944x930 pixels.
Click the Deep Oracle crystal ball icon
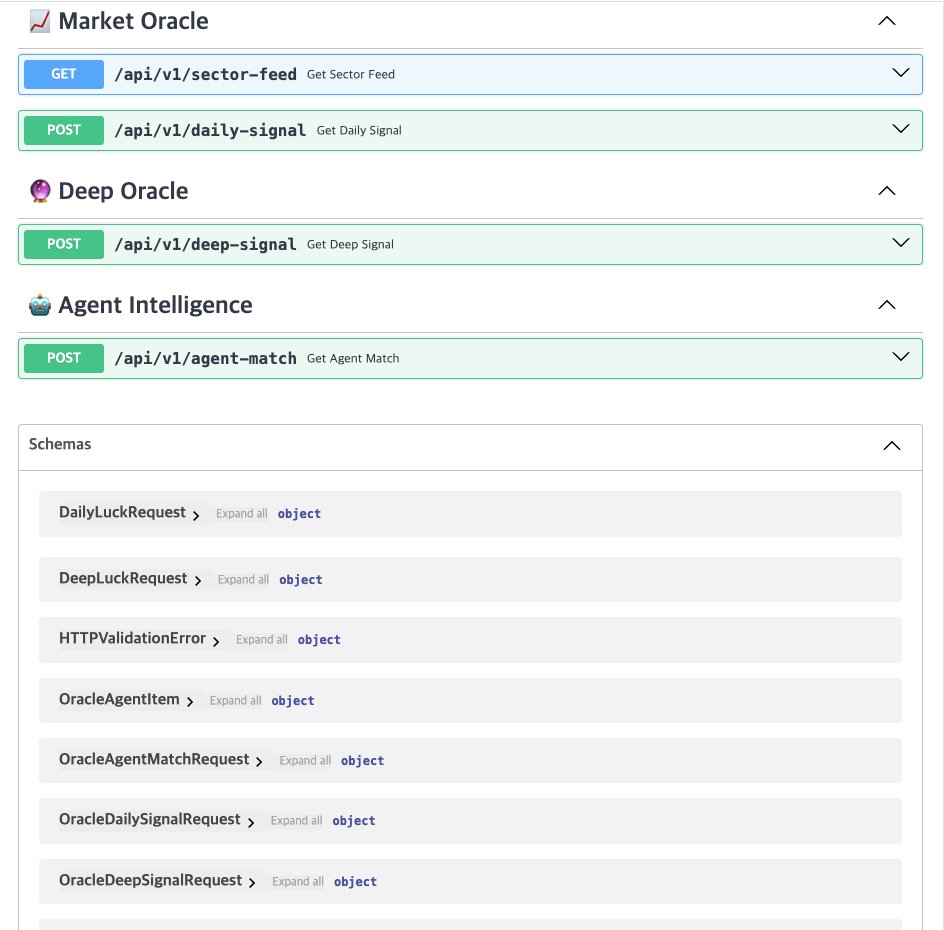pos(40,191)
